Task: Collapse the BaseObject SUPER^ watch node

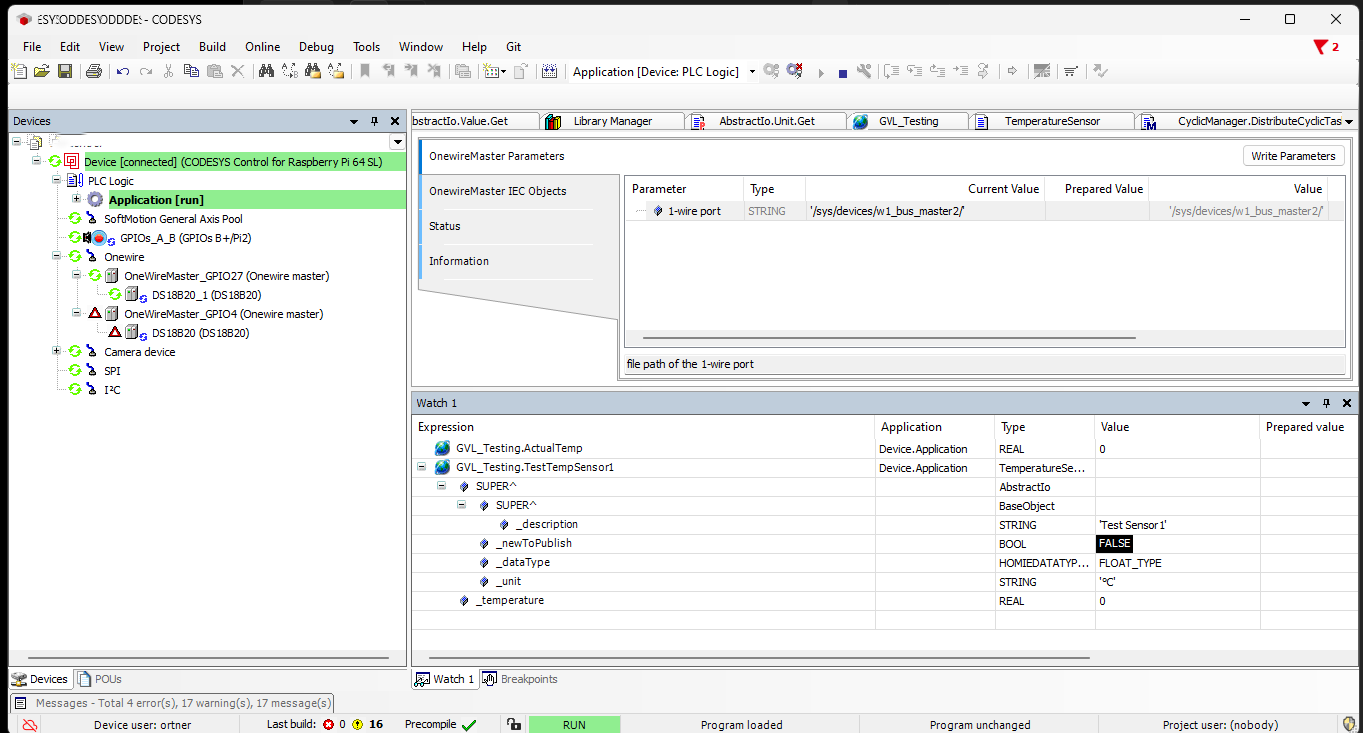Action: pyautogui.click(x=462, y=505)
